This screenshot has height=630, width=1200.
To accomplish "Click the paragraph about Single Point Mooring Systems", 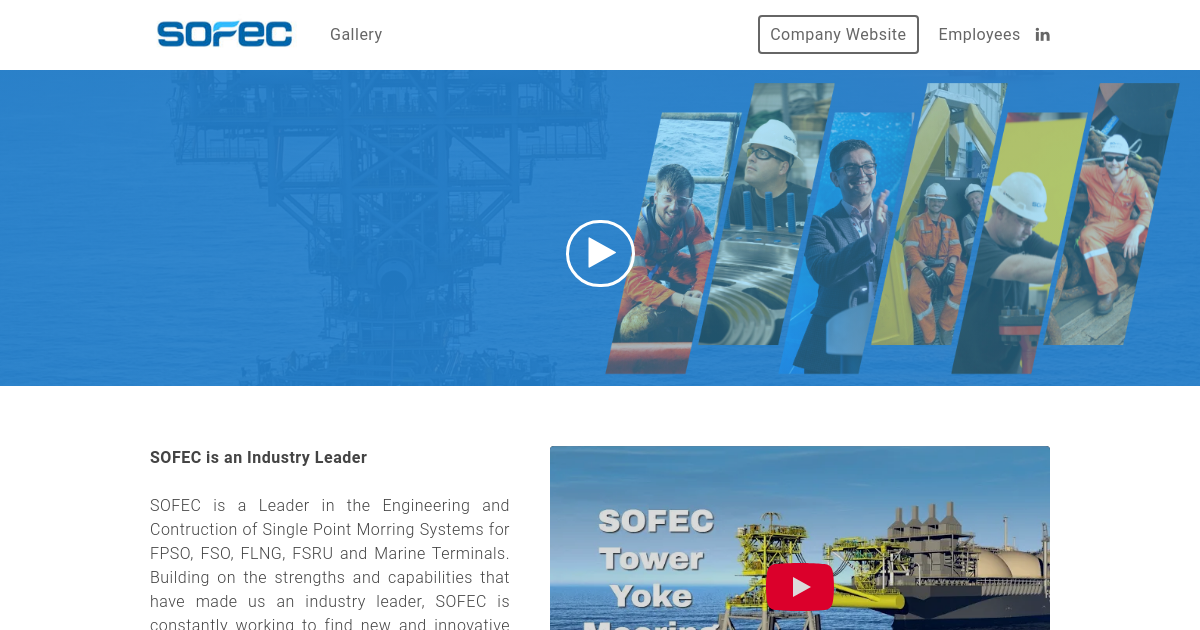I will tap(330, 565).
